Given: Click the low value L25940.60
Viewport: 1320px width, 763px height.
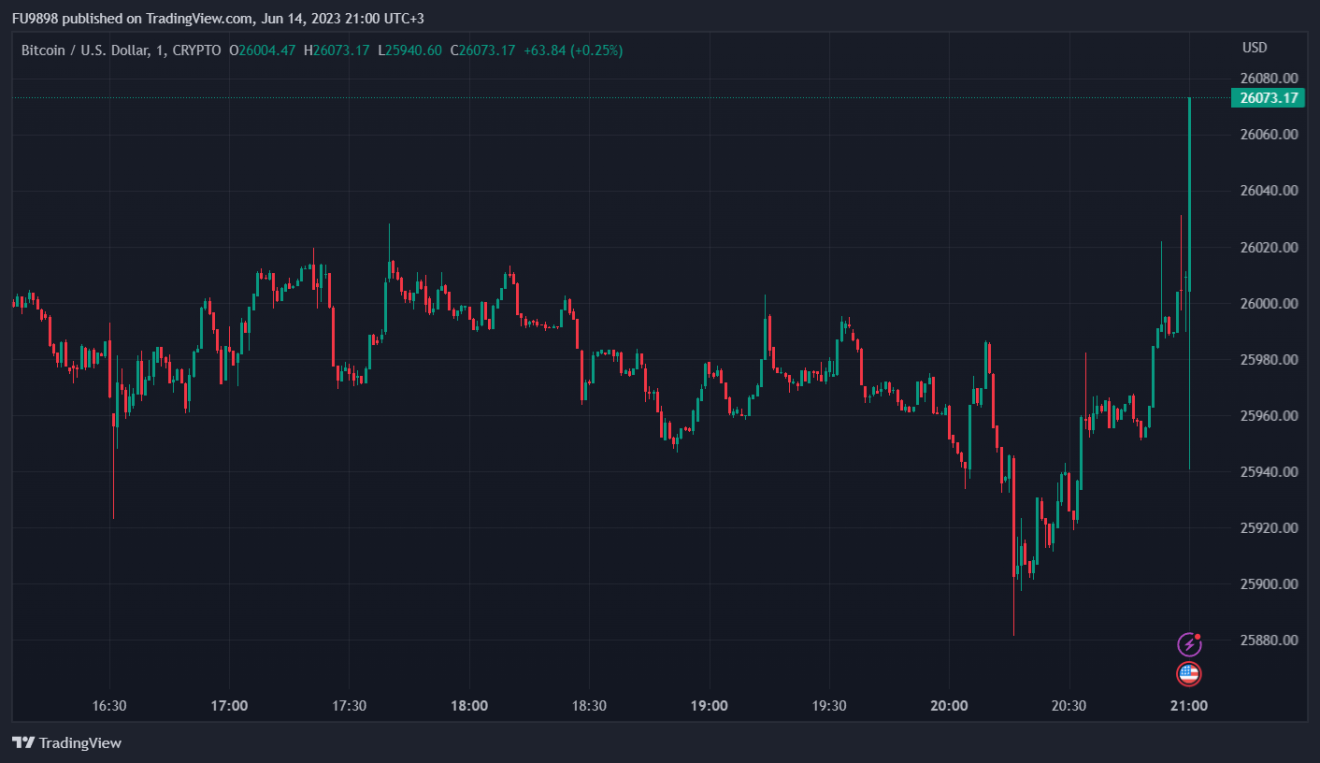Looking at the screenshot, I should click(x=410, y=50).
